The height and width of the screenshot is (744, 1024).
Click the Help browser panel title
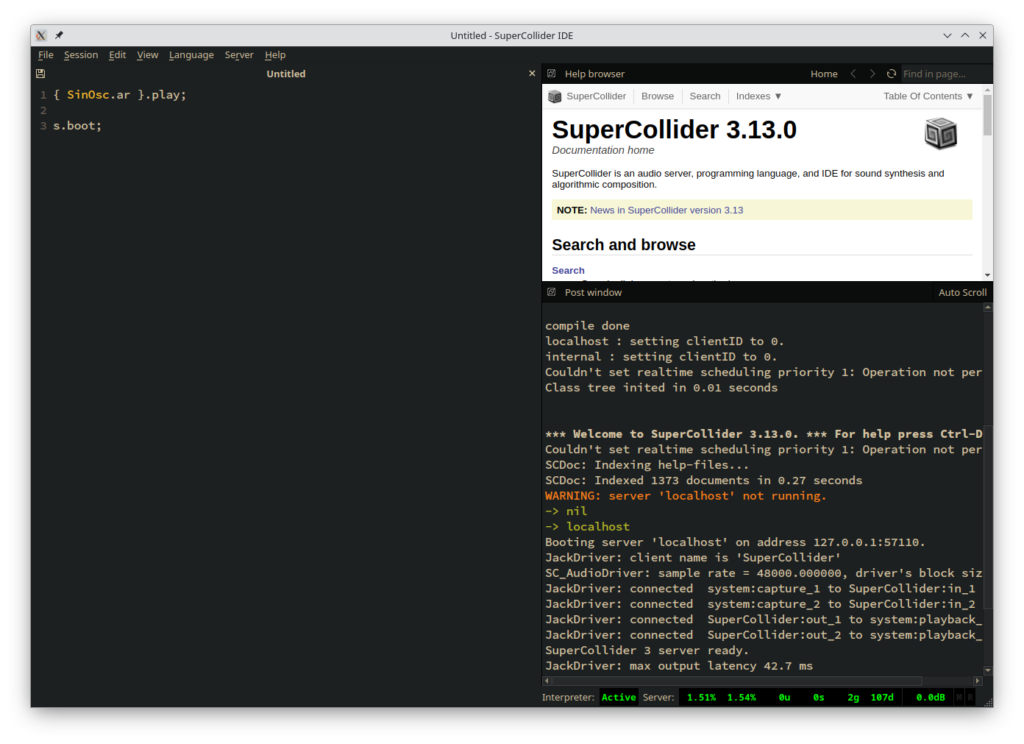click(x=594, y=74)
